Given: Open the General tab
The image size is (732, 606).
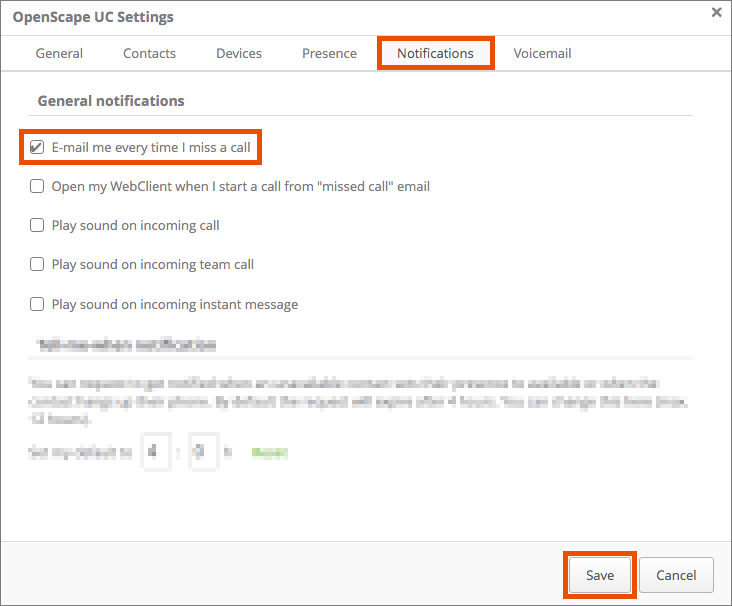Looking at the screenshot, I should 59,53.
